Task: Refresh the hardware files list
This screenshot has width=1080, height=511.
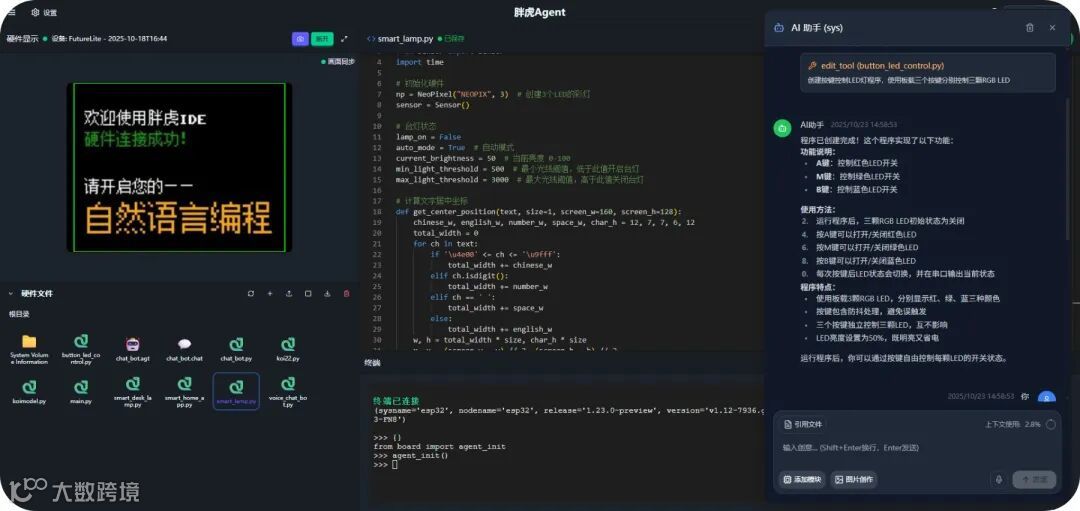Action: [251, 293]
